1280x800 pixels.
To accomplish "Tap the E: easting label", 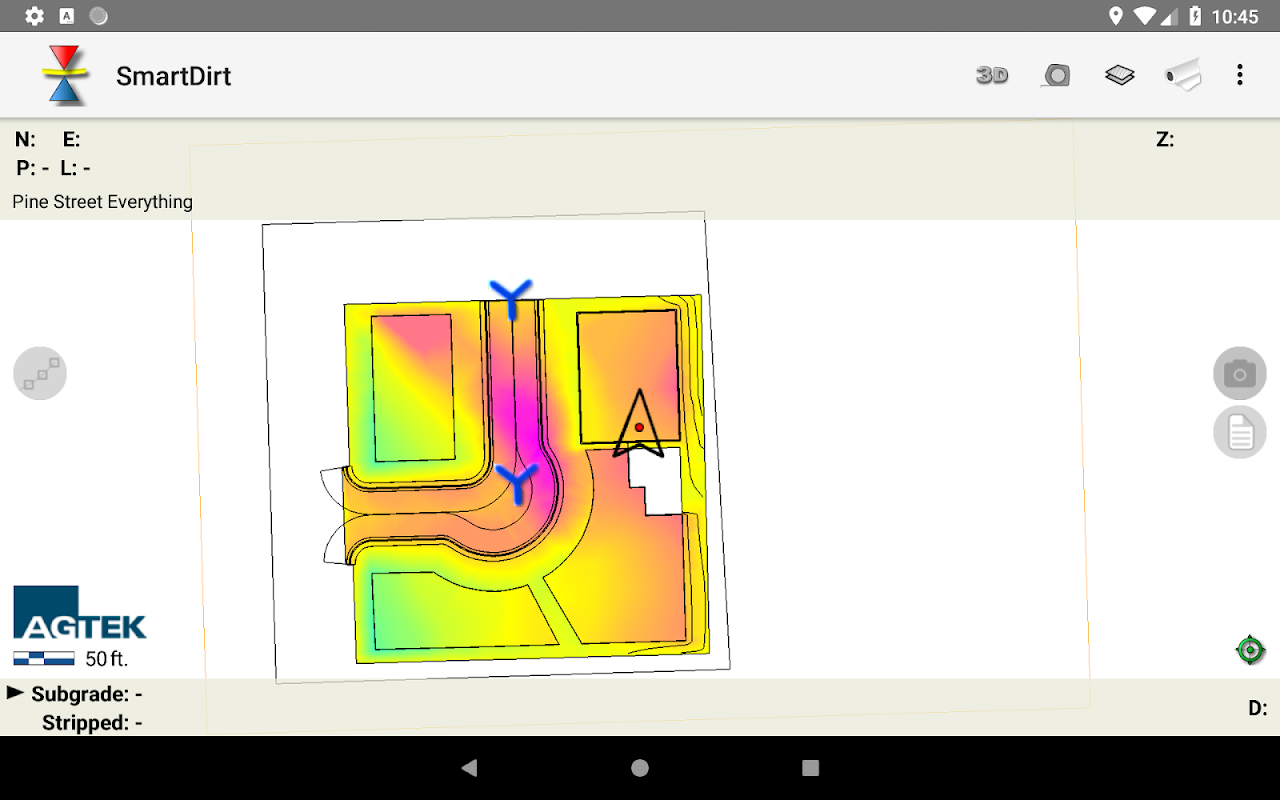I will point(72,140).
